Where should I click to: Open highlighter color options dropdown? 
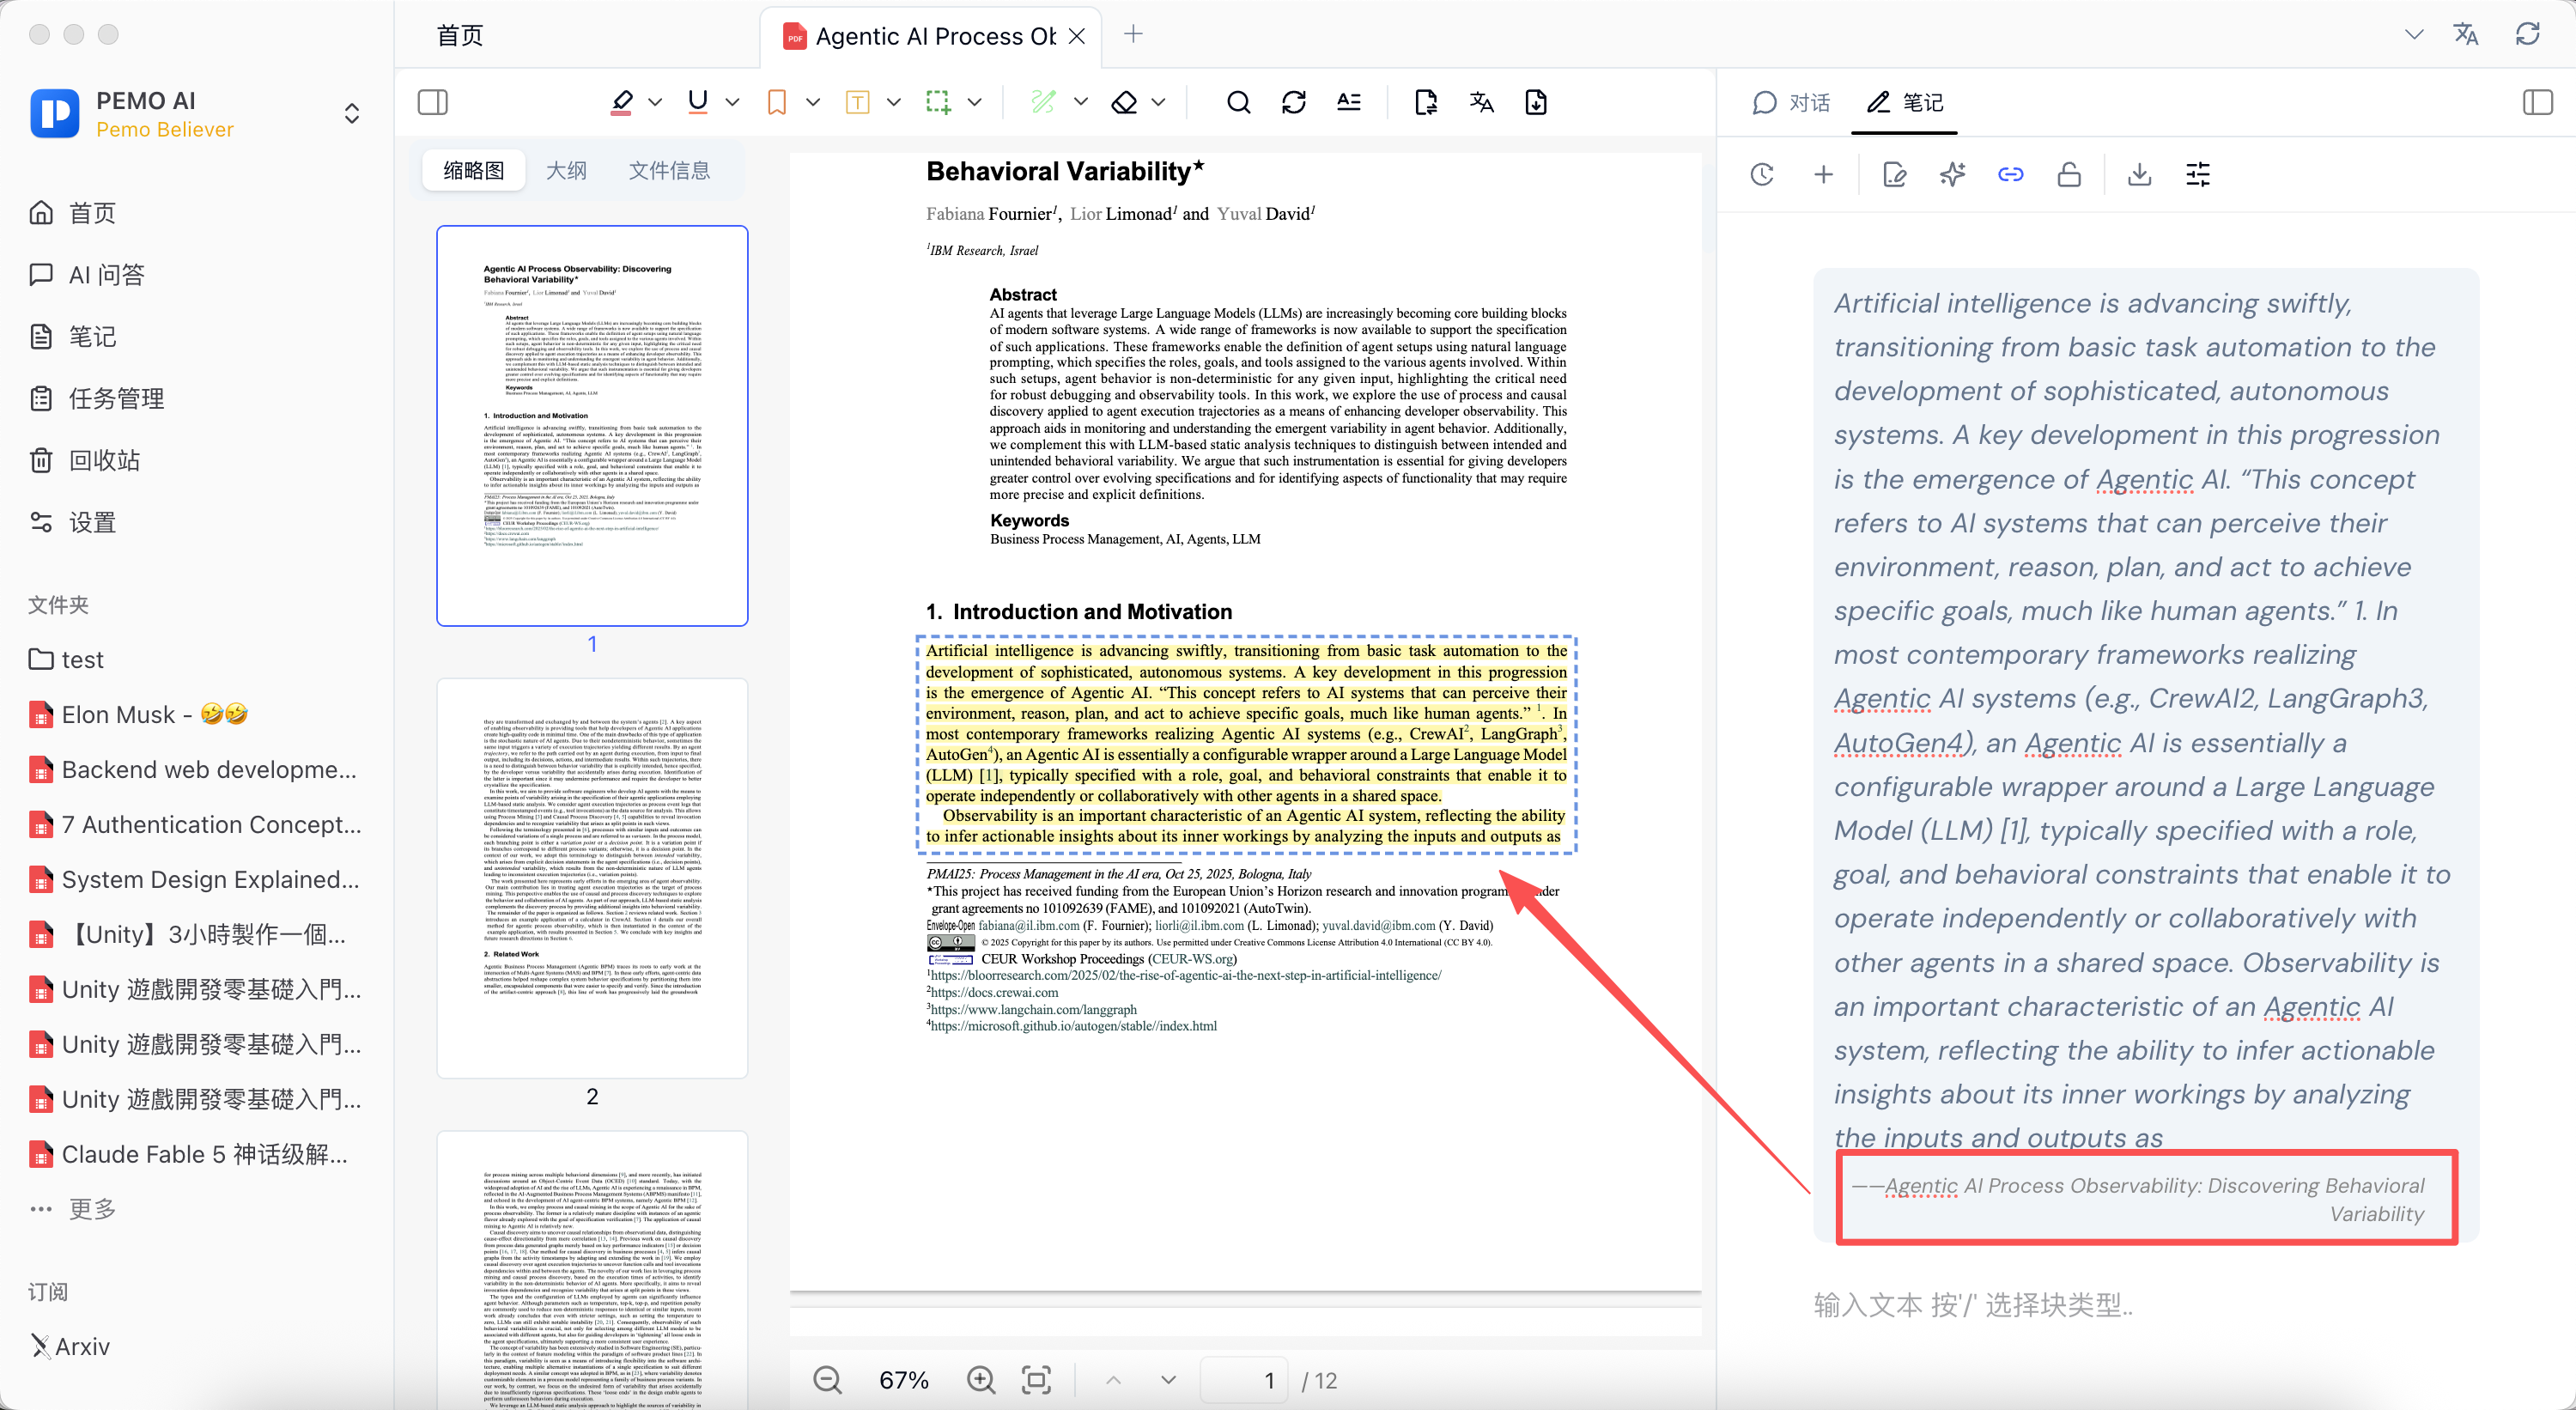coord(655,102)
